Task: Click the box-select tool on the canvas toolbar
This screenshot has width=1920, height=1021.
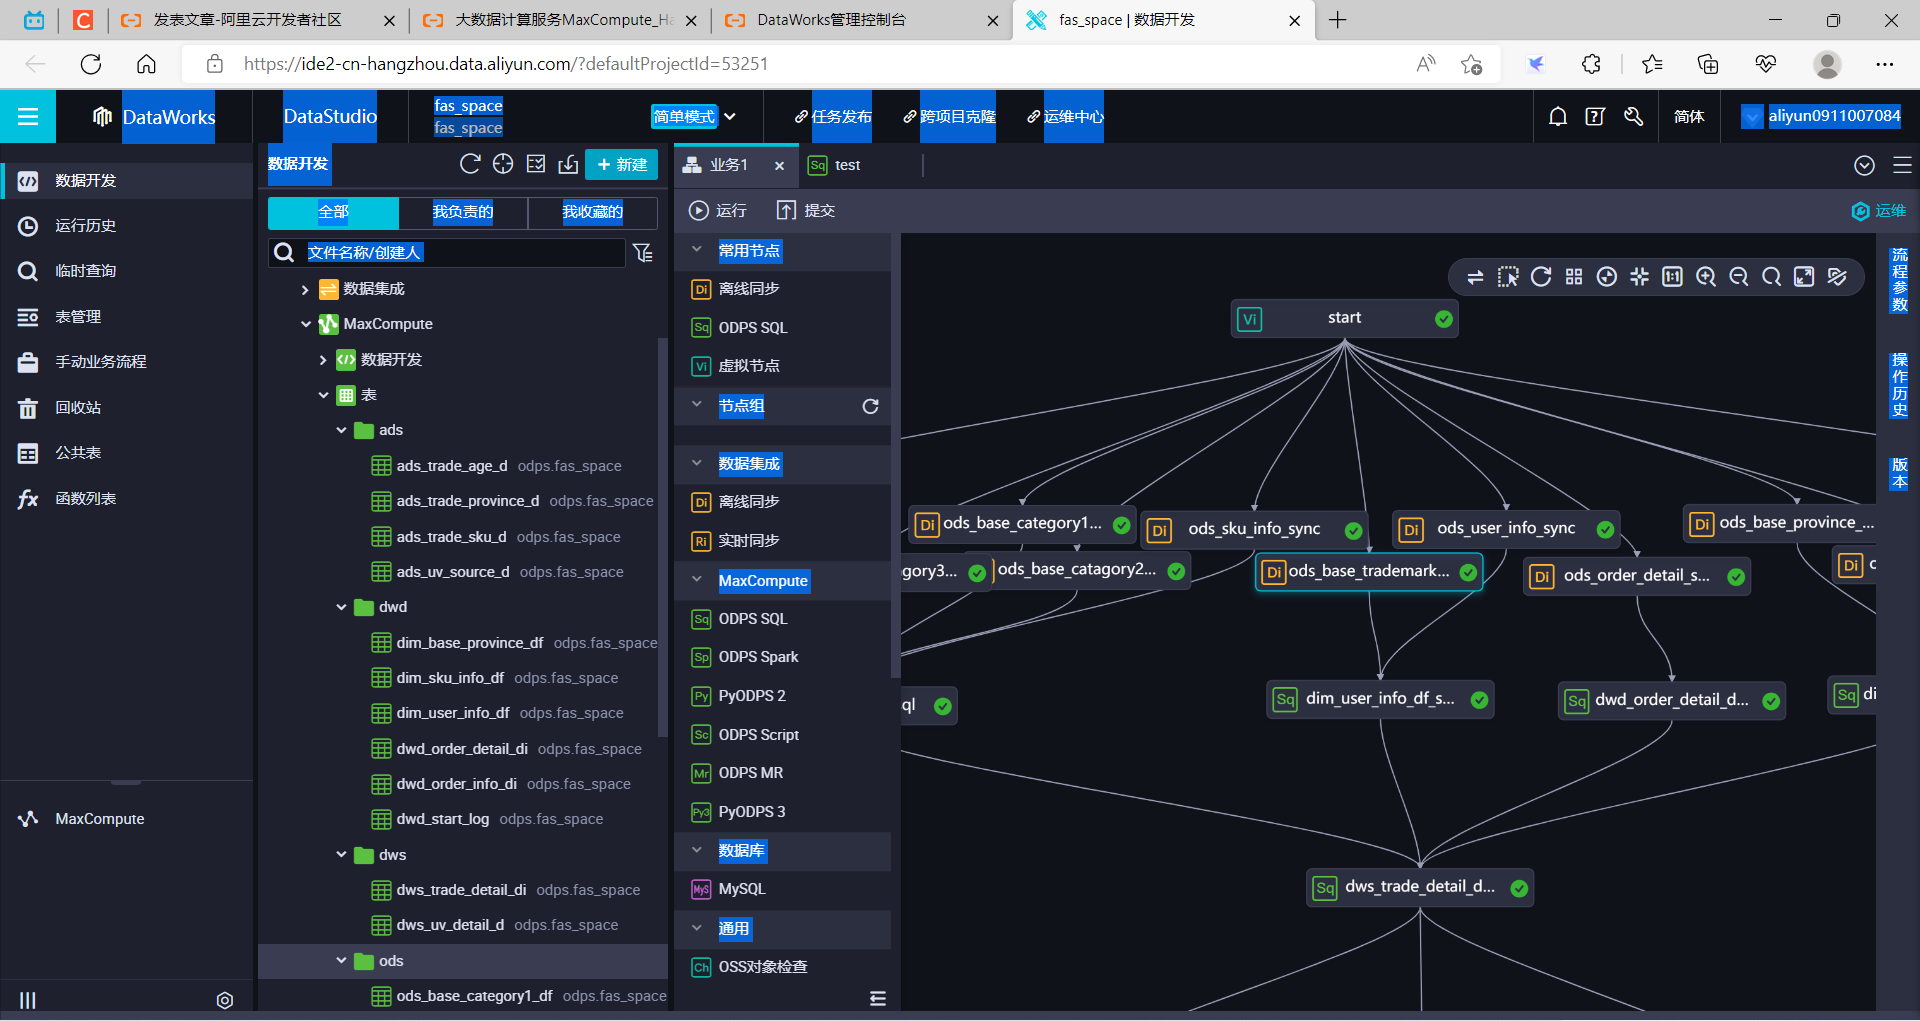Action: click(x=1508, y=277)
